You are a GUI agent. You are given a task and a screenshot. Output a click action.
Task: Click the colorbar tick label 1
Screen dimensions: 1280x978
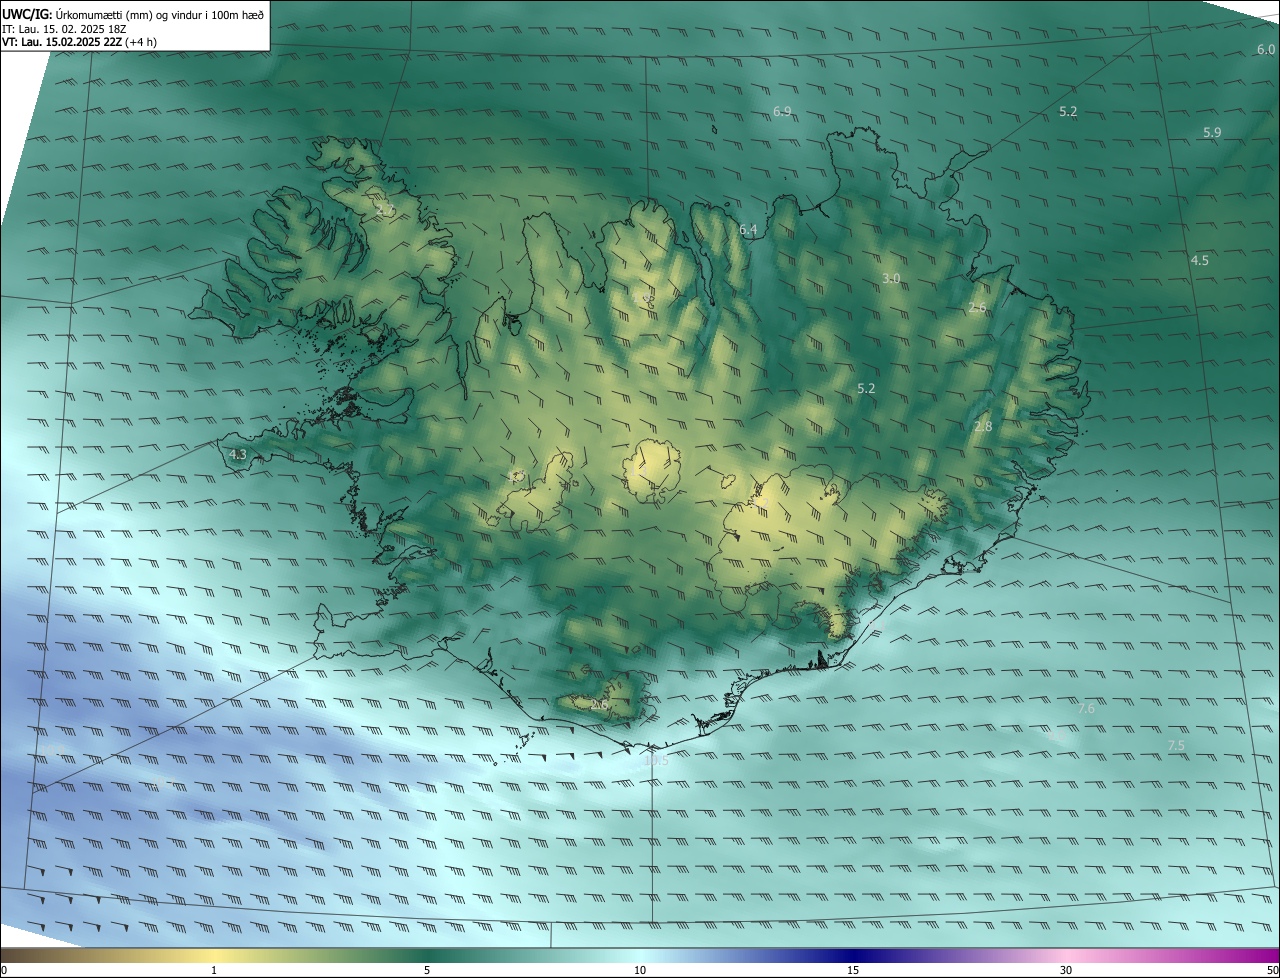click(214, 970)
